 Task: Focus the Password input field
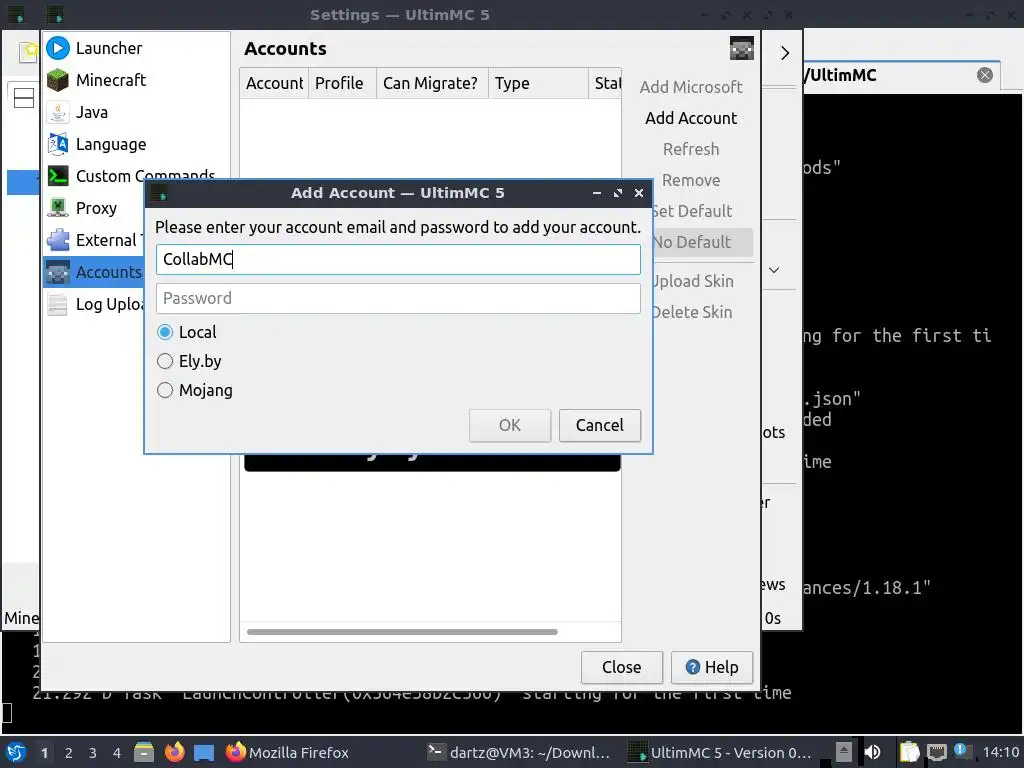[x=398, y=298]
